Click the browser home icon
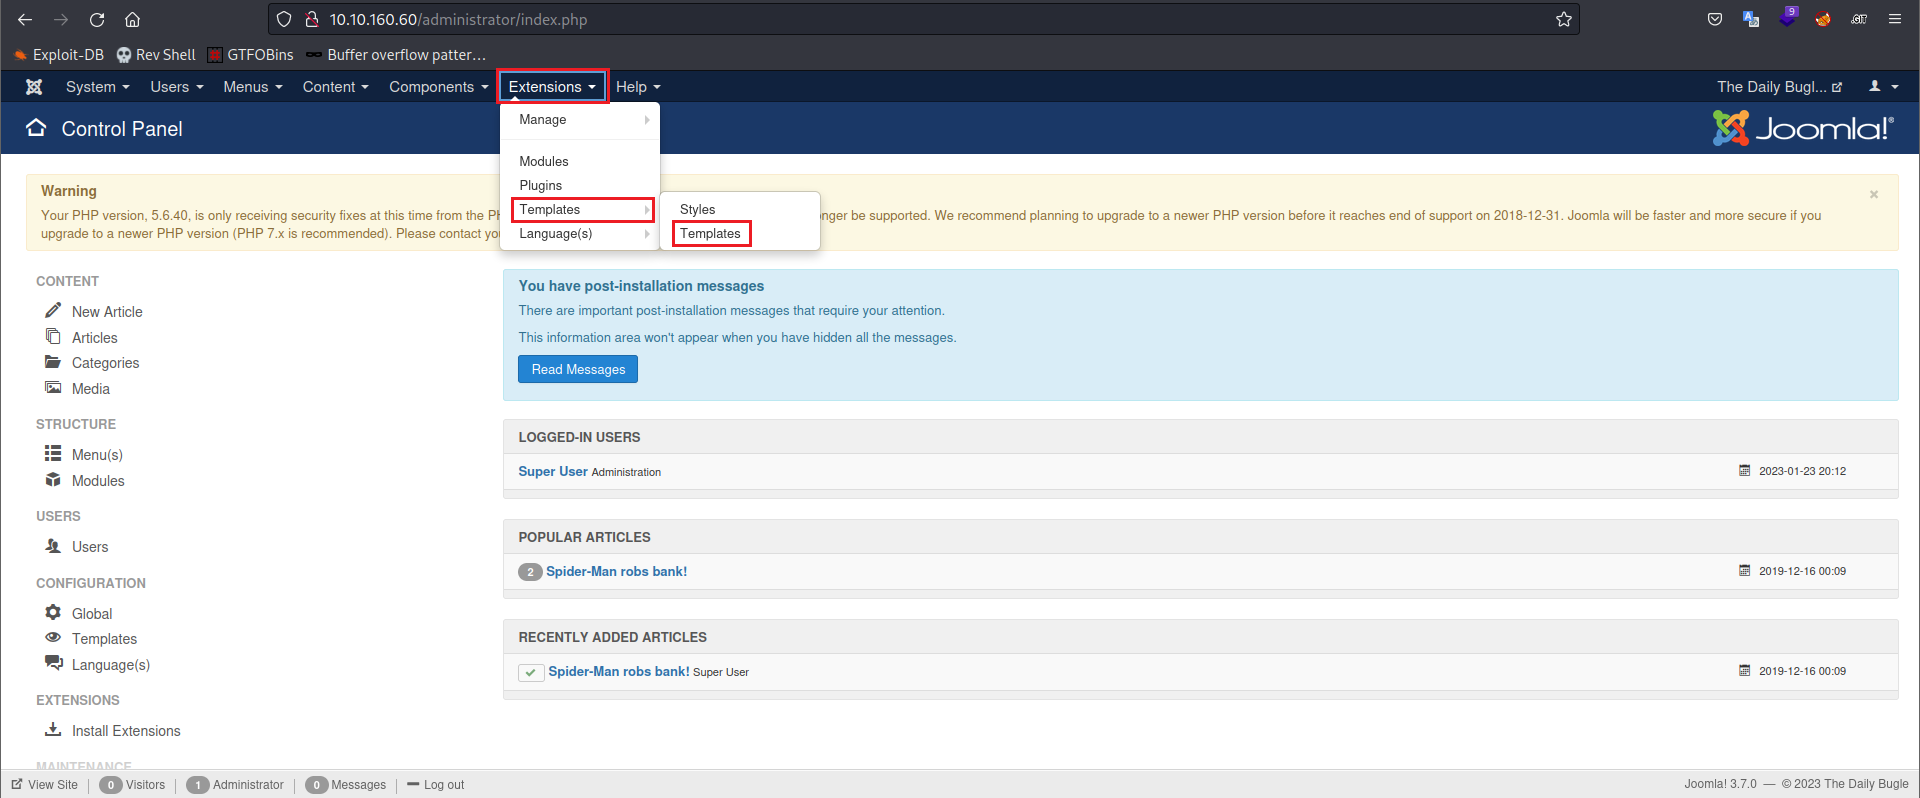The width and height of the screenshot is (1920, 798). coord(132,20)
